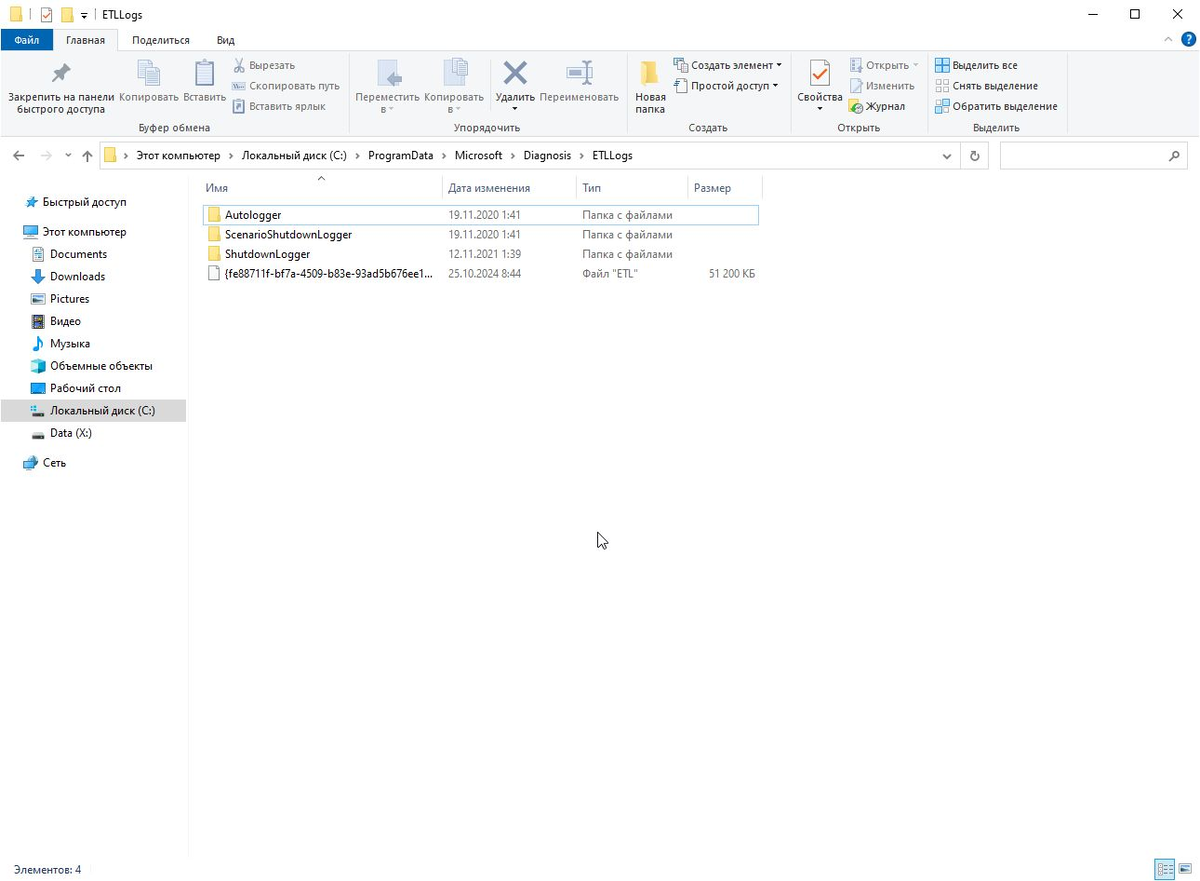Image resolution: width=1200 pixels, height=881 pixels.
Task: Switch to the Вид tab
Action: tap(226, 40)
